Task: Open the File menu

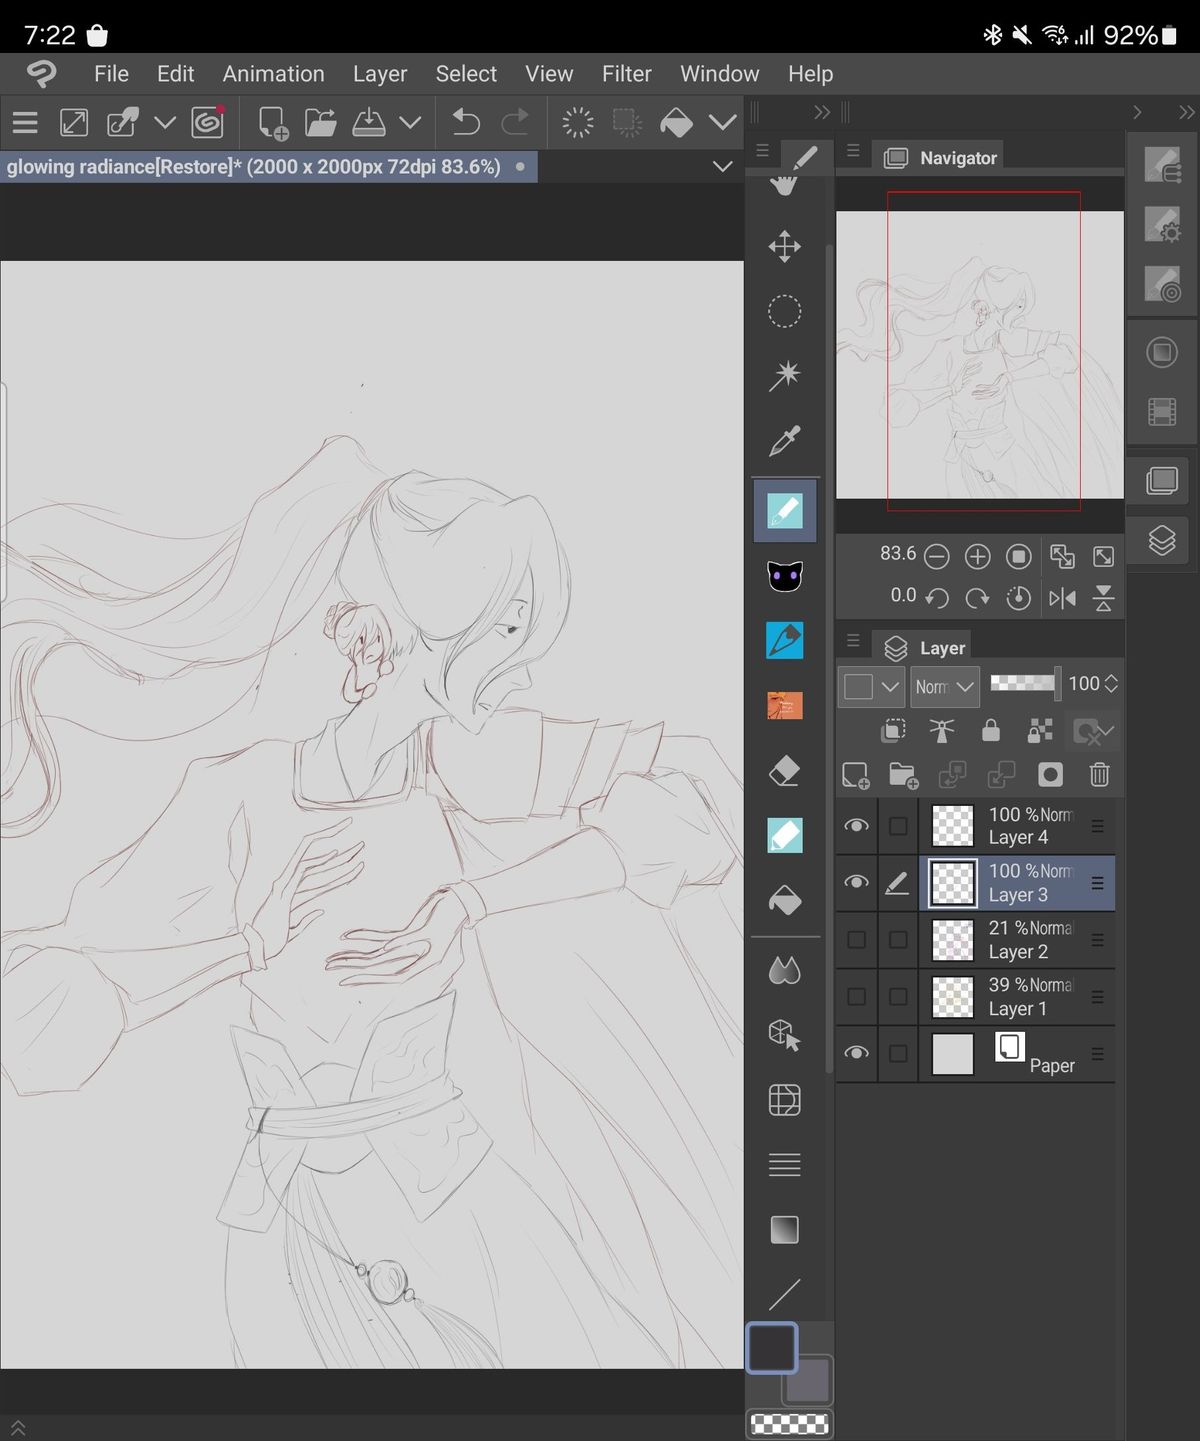Action: click(111, 74)
